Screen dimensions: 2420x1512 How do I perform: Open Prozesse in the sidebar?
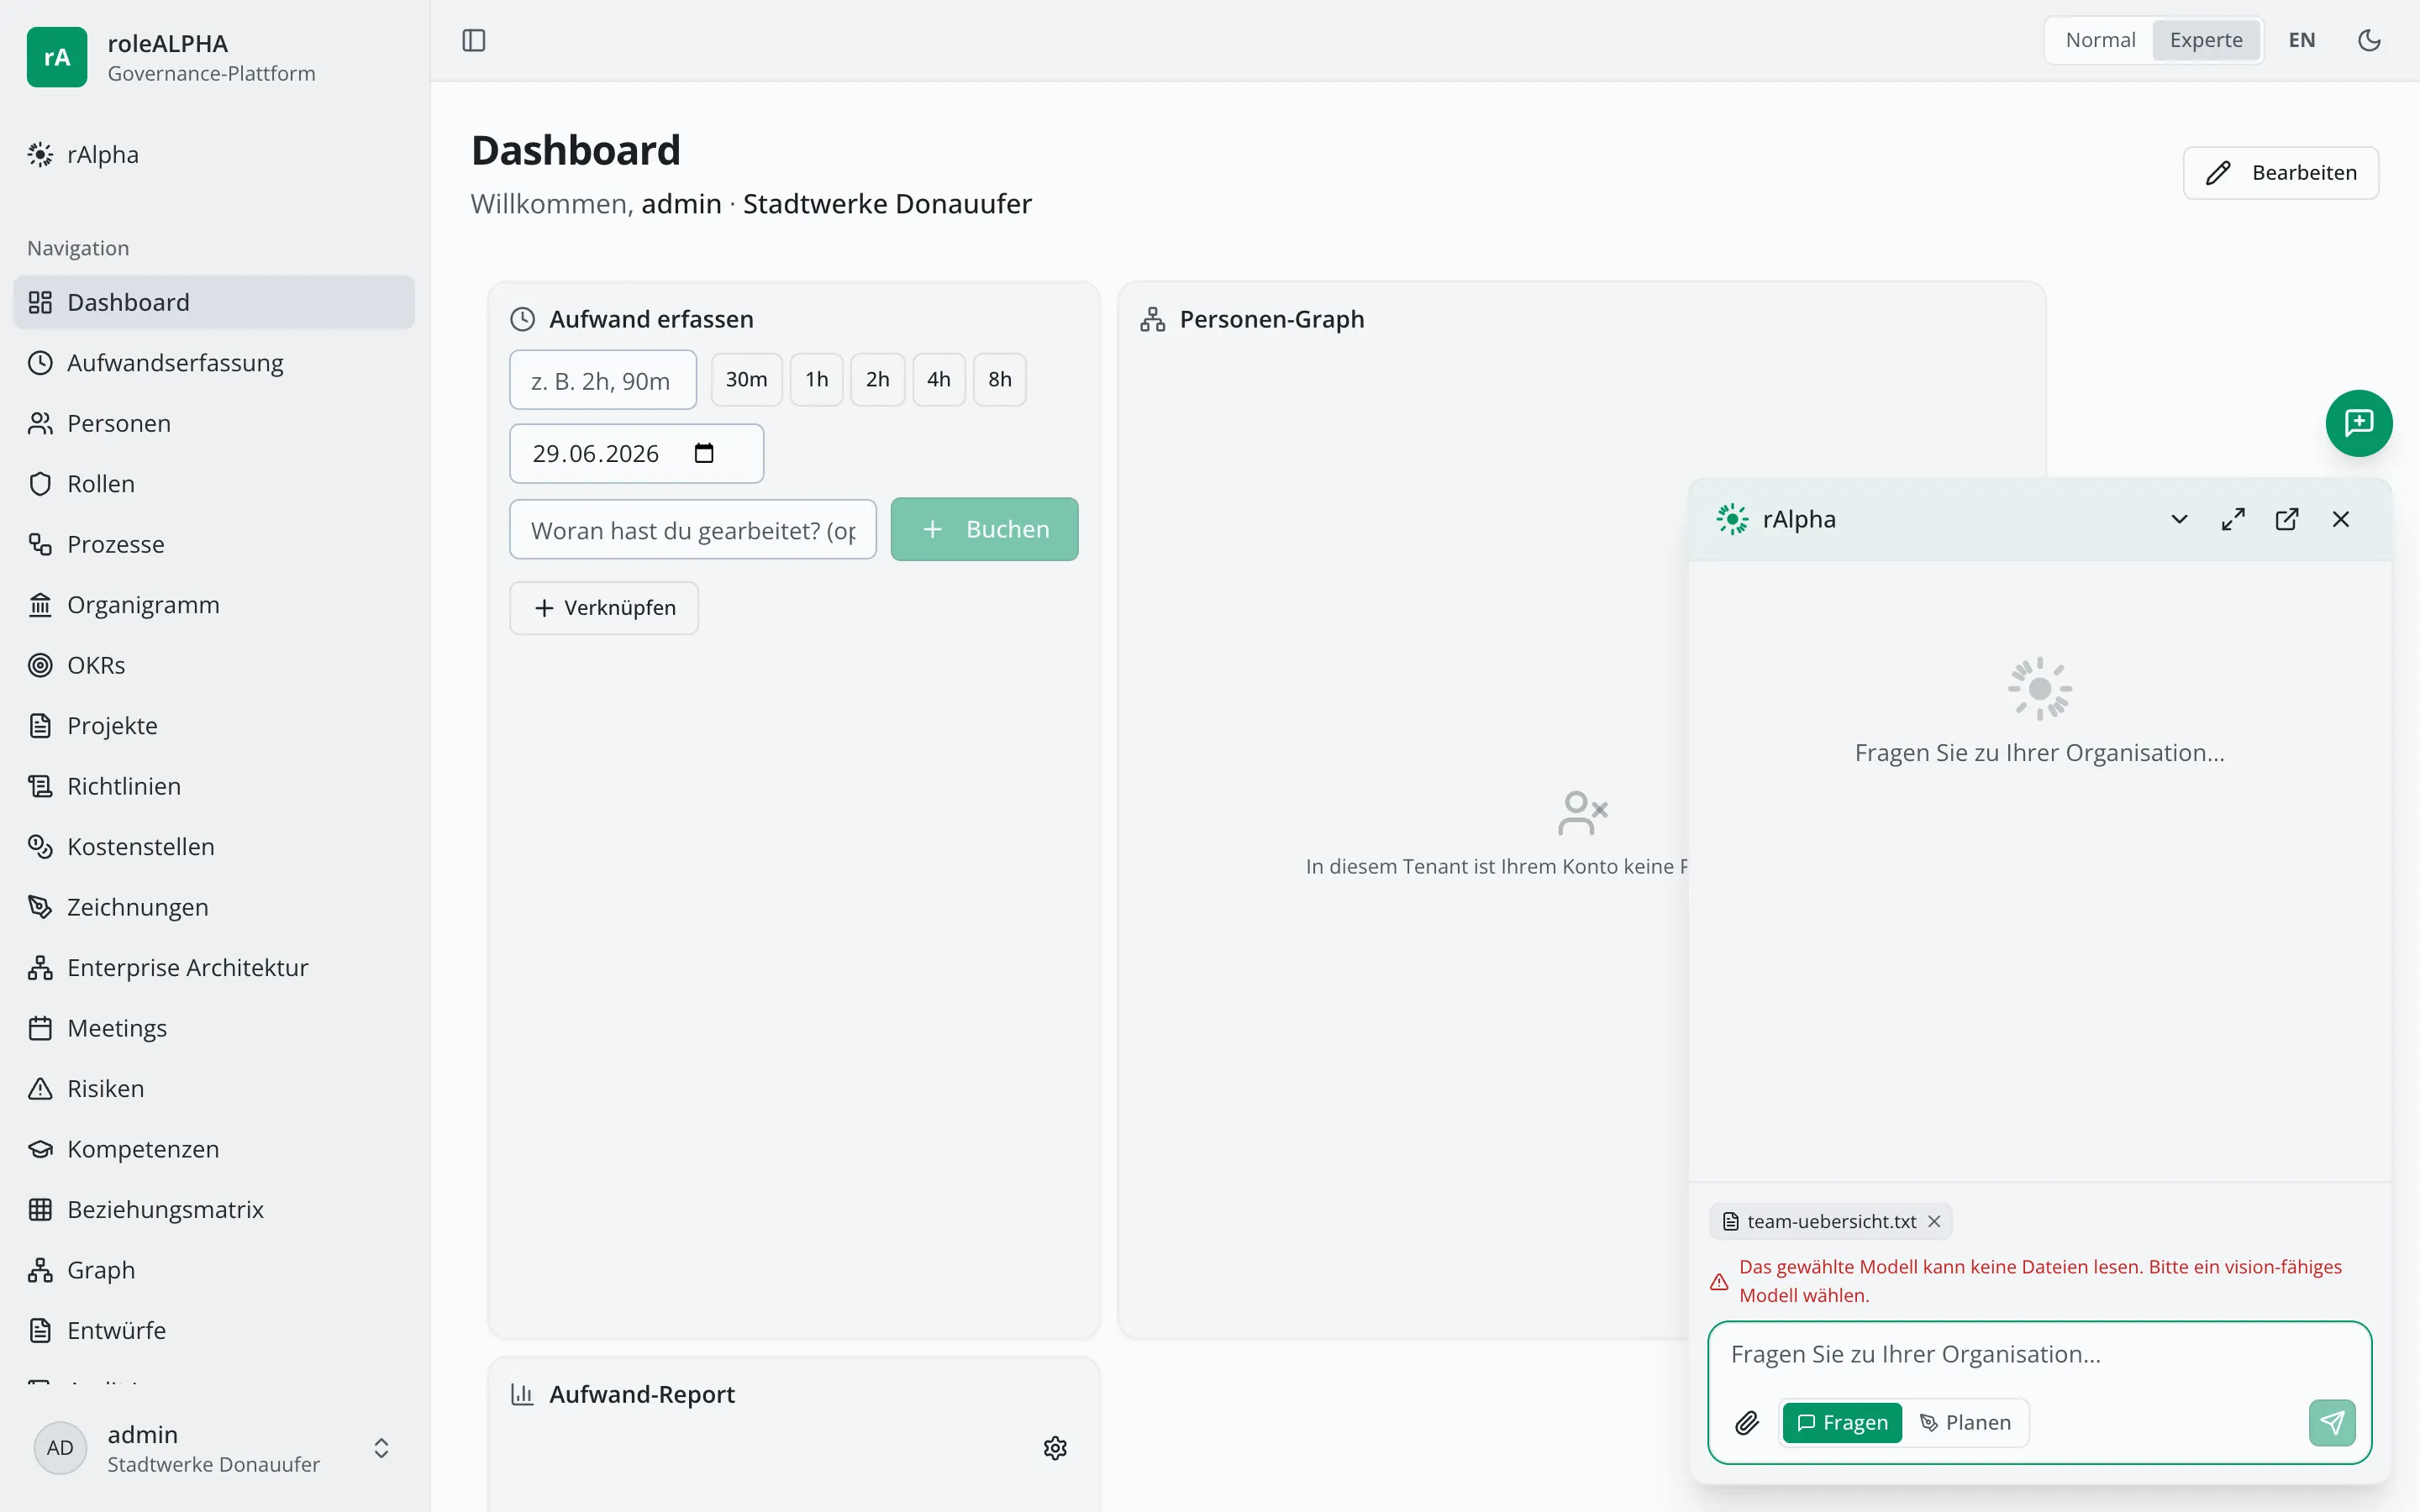(214, 544)
